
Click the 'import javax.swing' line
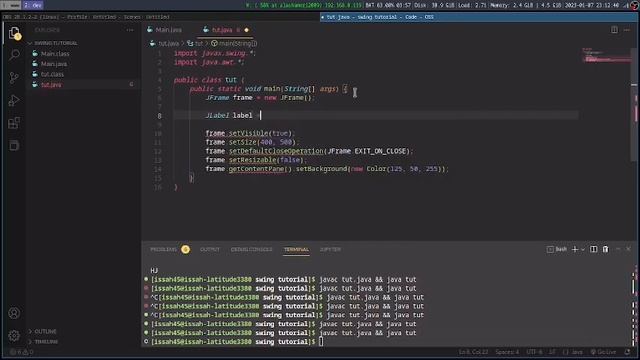click(x=215, y=53)
